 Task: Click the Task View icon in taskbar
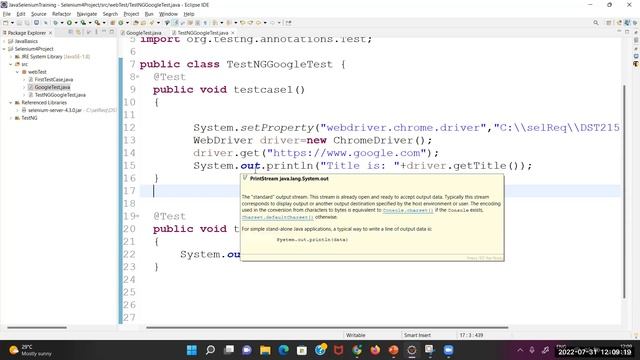coord(229,350)
